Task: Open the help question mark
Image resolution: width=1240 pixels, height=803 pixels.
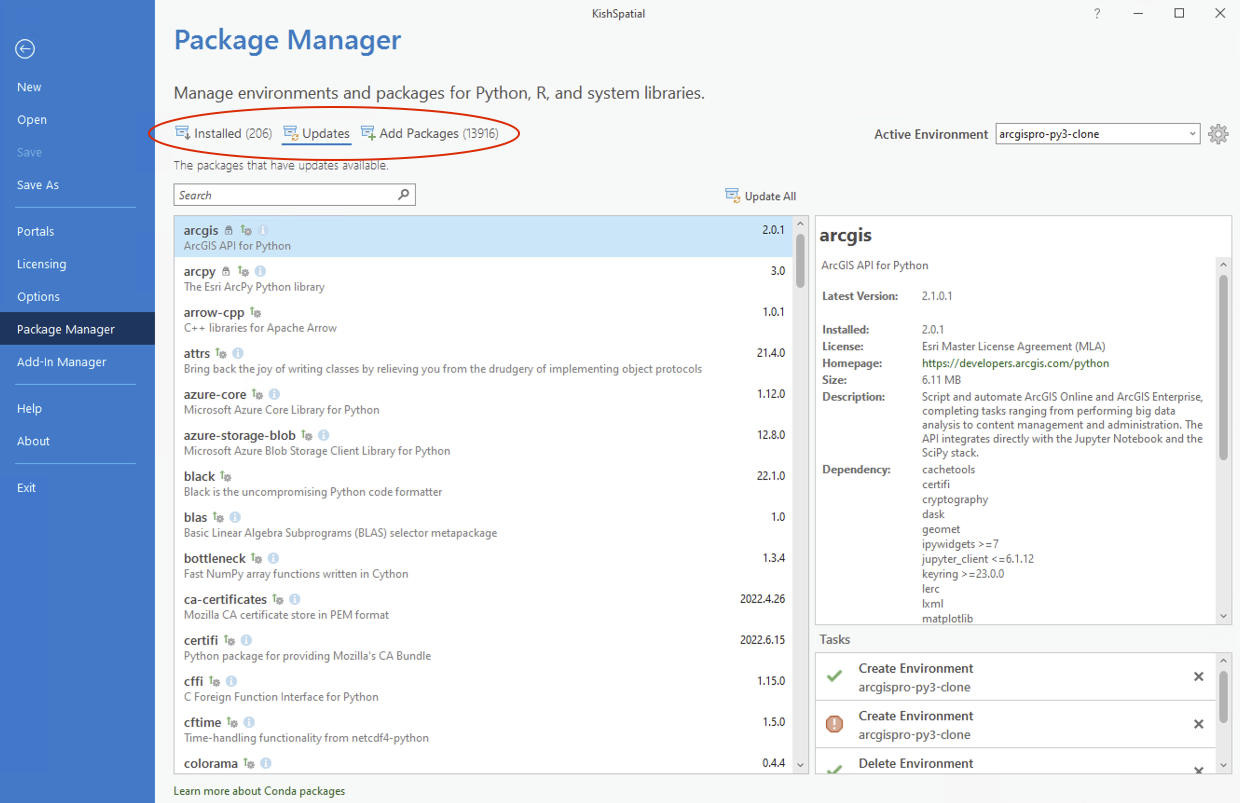Action: coord(1097,14)
